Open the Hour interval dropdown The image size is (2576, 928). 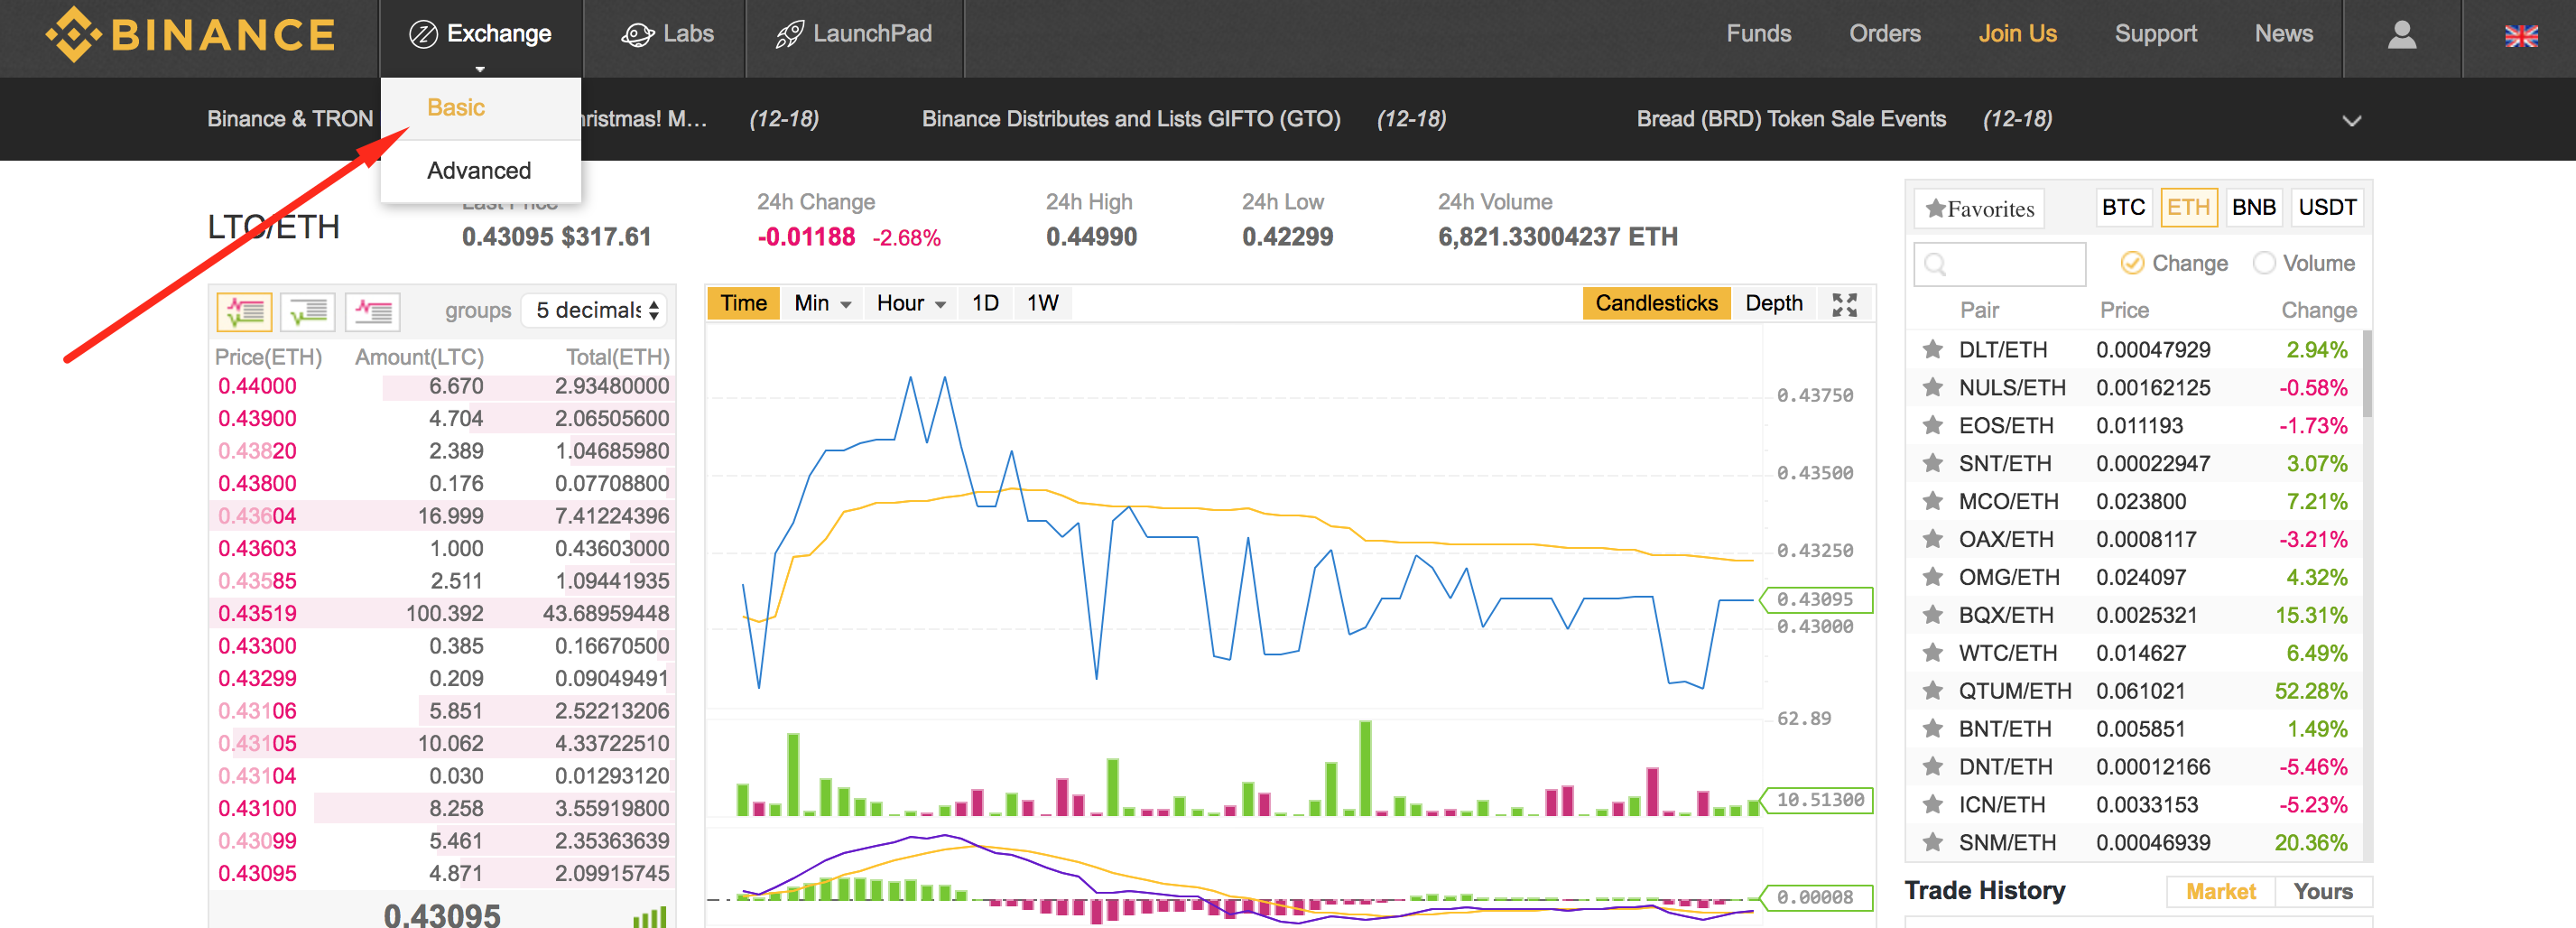[910, 303]
